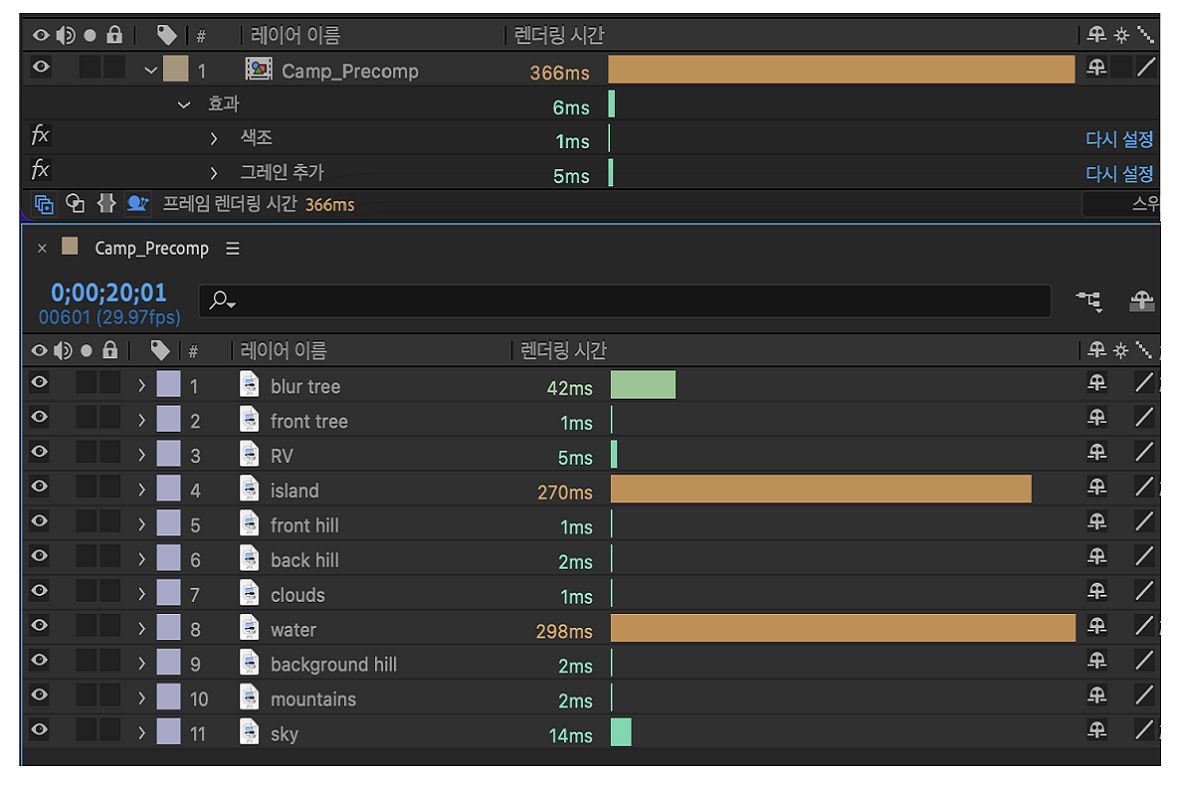Image resolution: width=1178 pixels, height=786 pixels.
Task: Select the Camp_Precomp timeline tab
Action: 151,248
